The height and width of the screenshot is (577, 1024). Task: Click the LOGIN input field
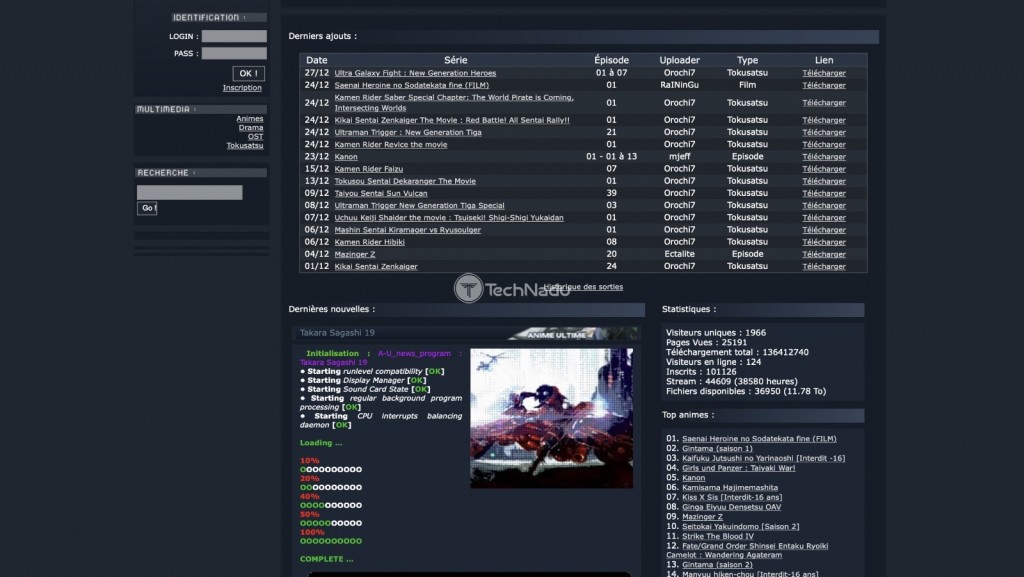pos(234,36)
